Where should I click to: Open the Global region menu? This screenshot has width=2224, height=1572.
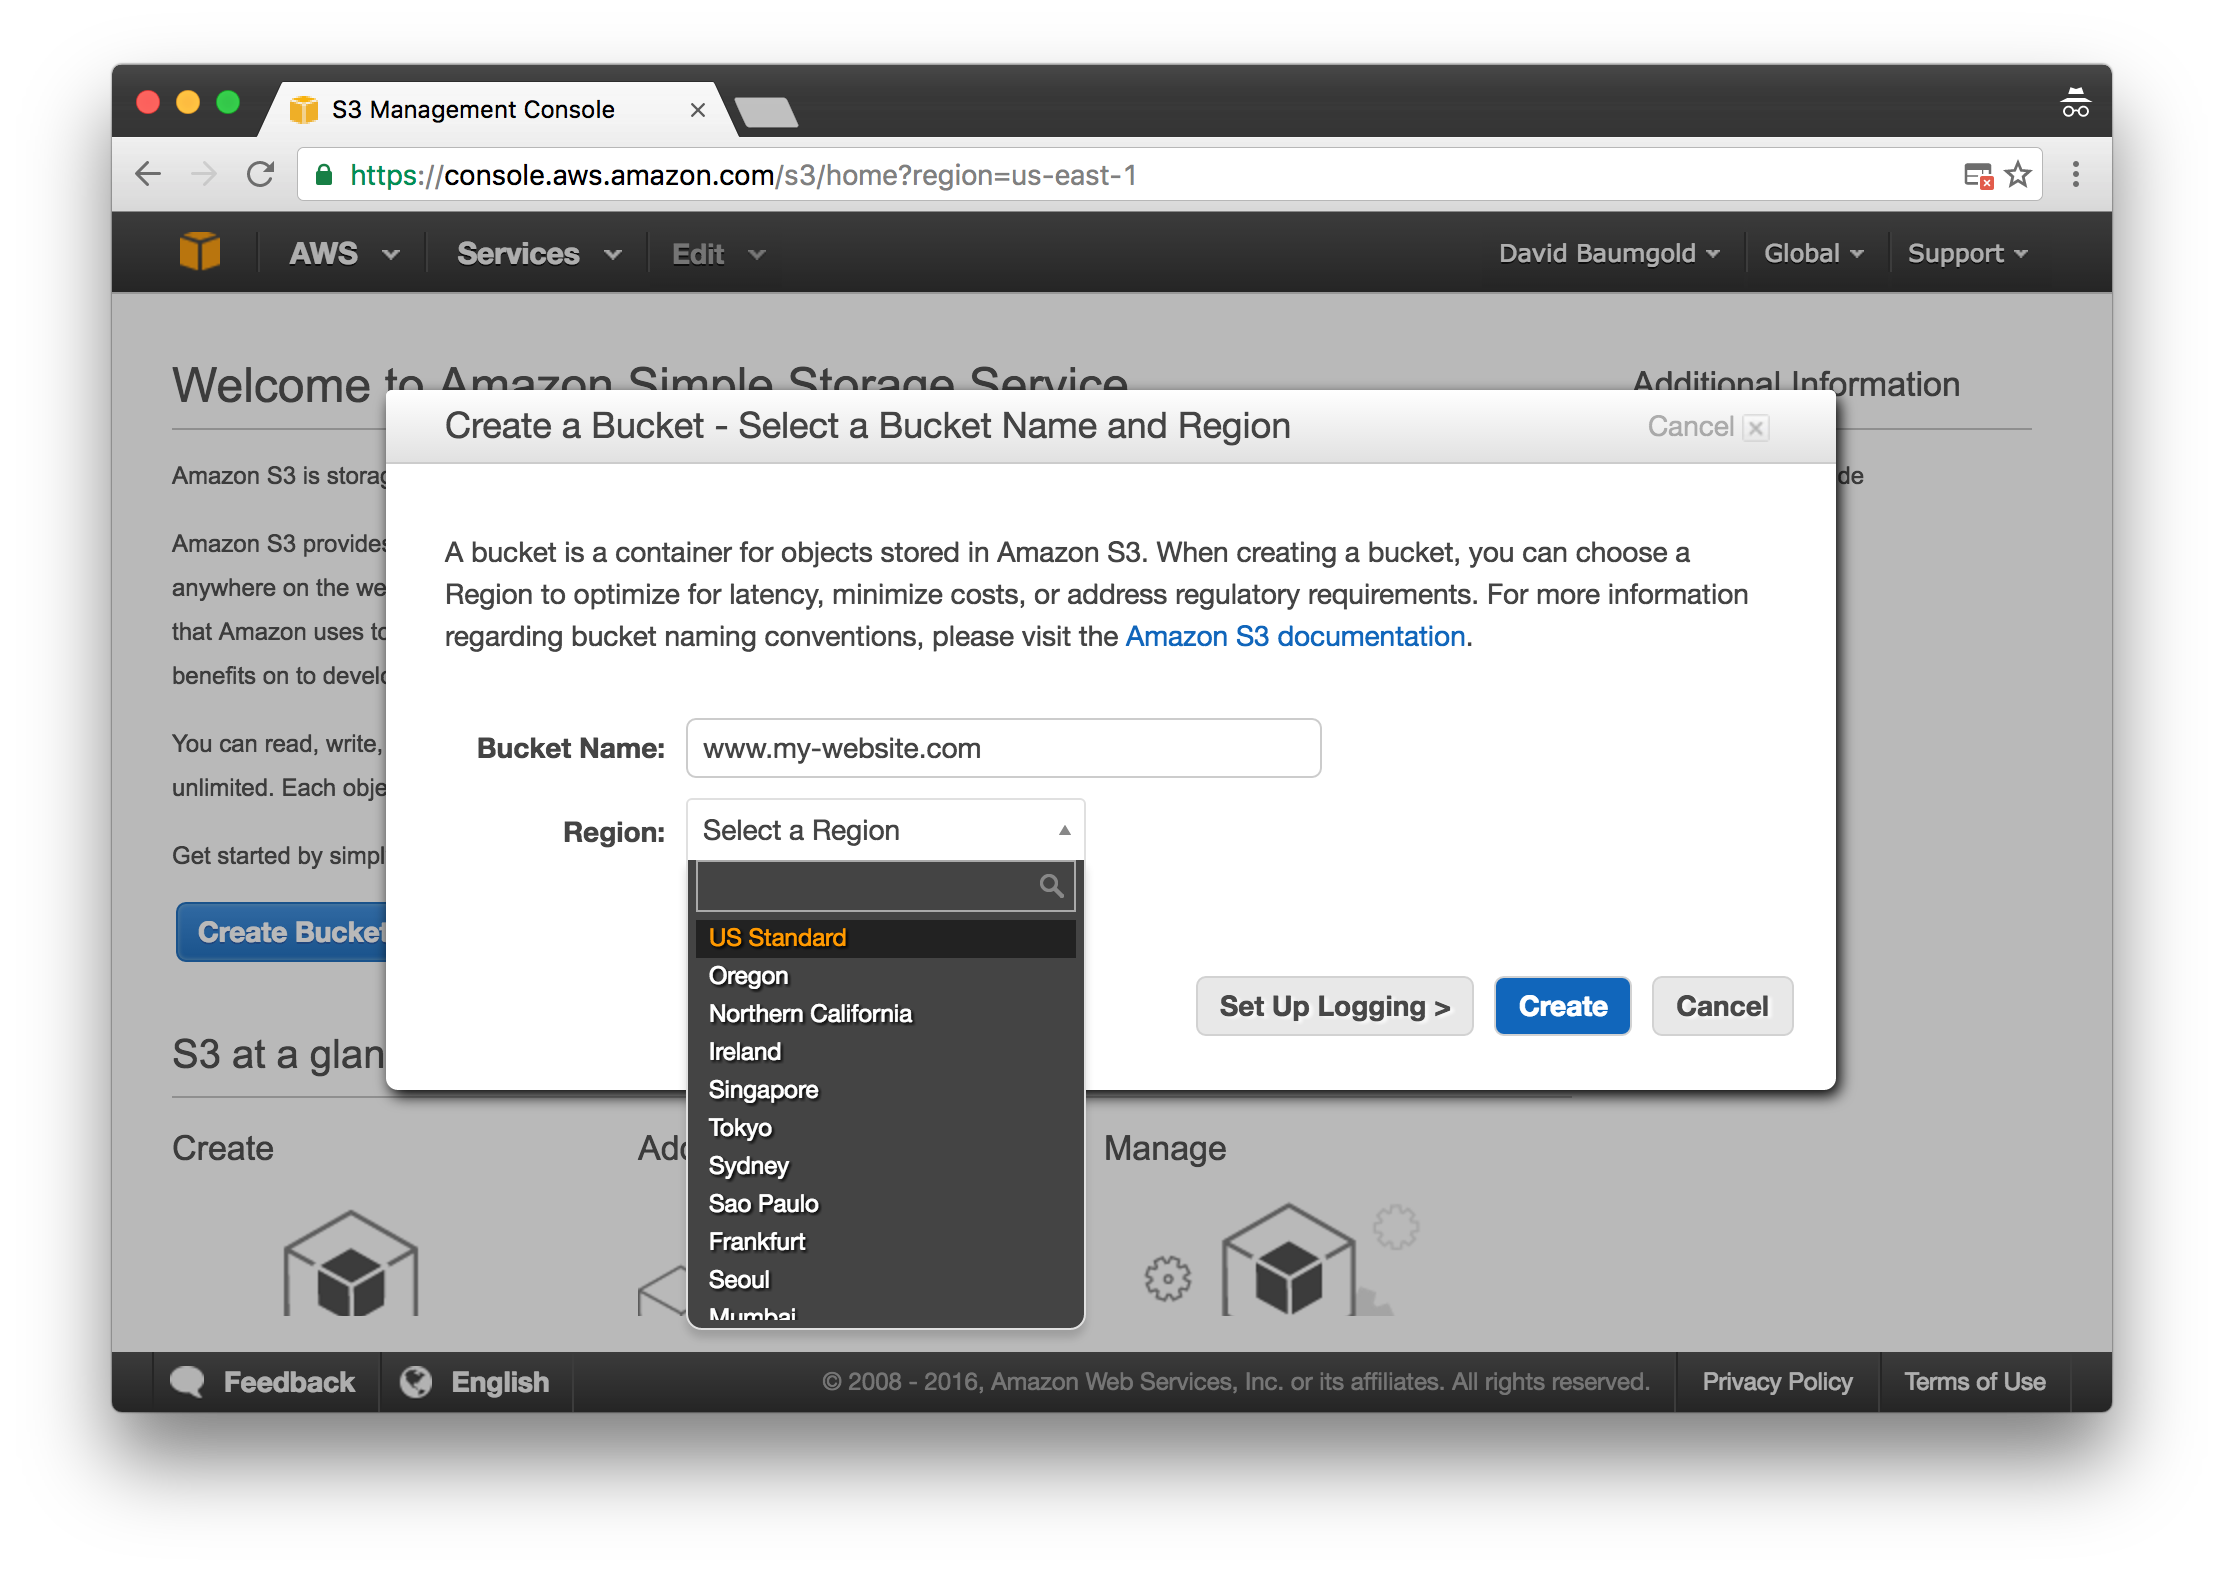coord(1814,254)
